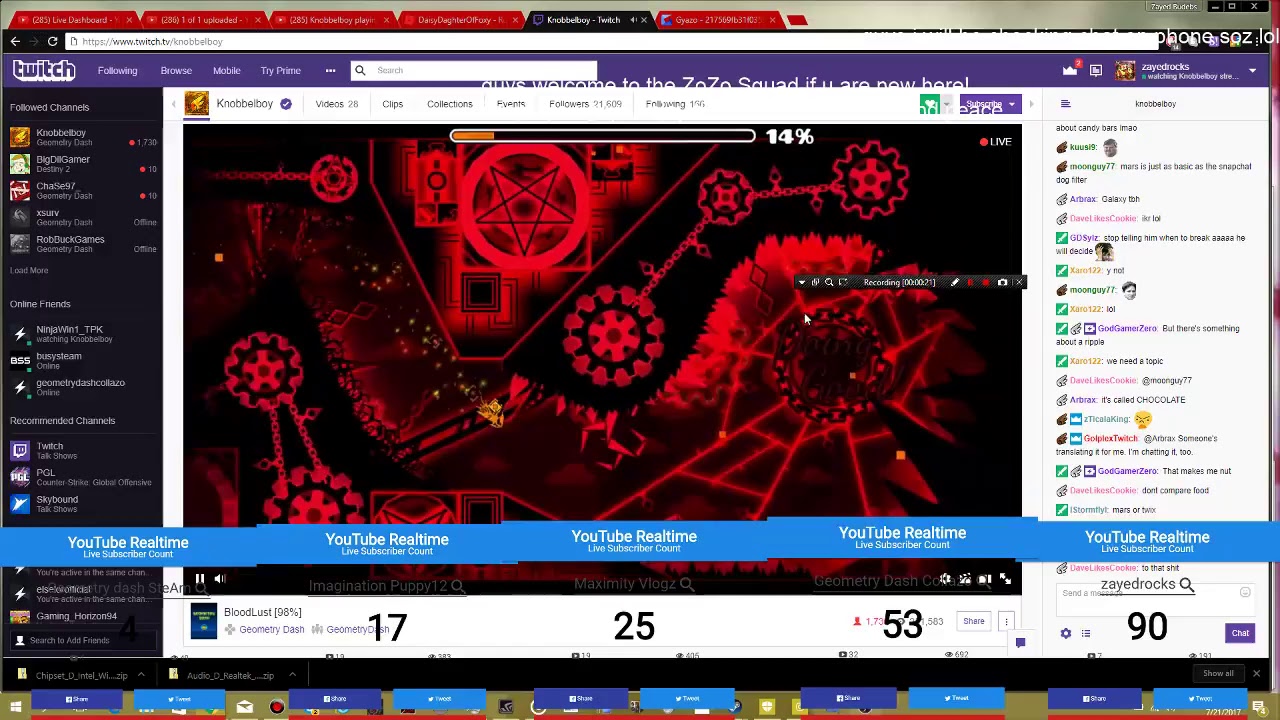Open the Browse page
This screenshot has width=1280, height=720.
[x=176, y=70]
